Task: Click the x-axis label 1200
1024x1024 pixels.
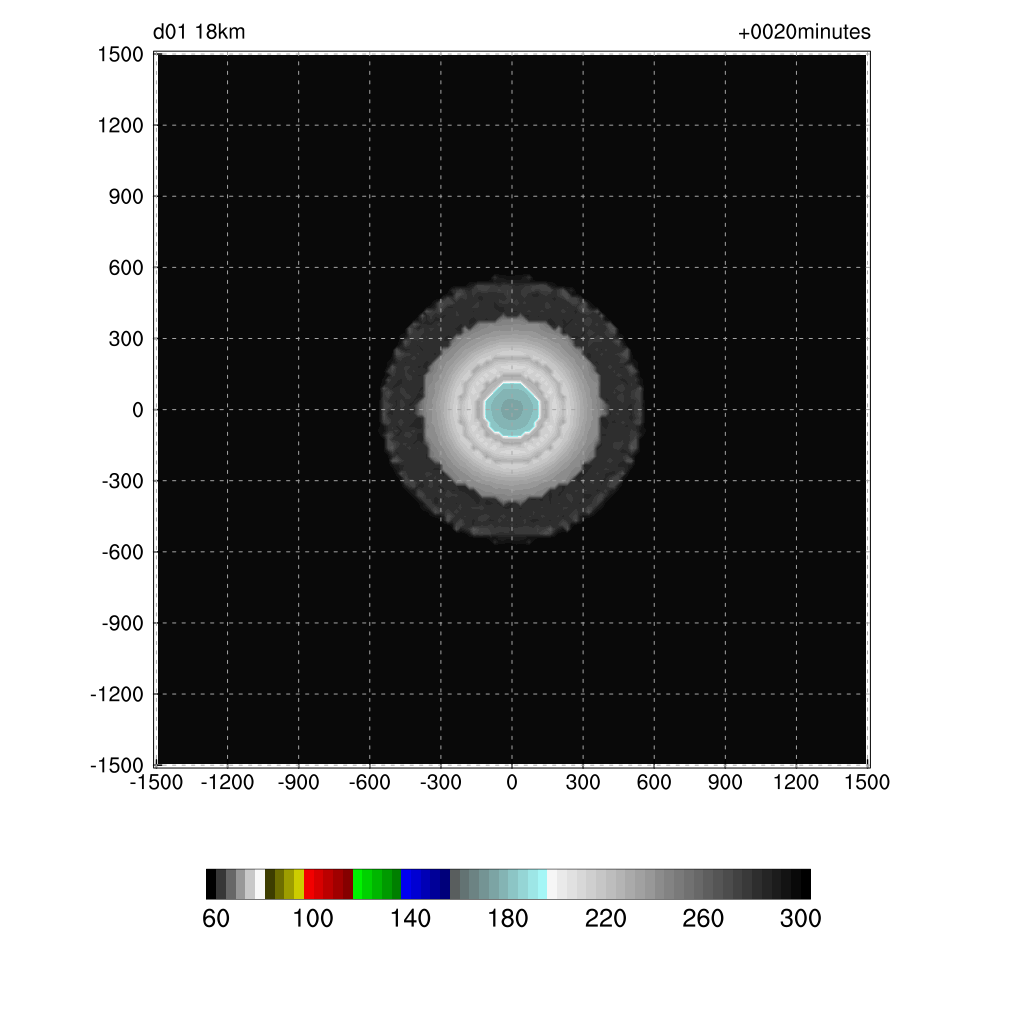Action: coord(796,782)
